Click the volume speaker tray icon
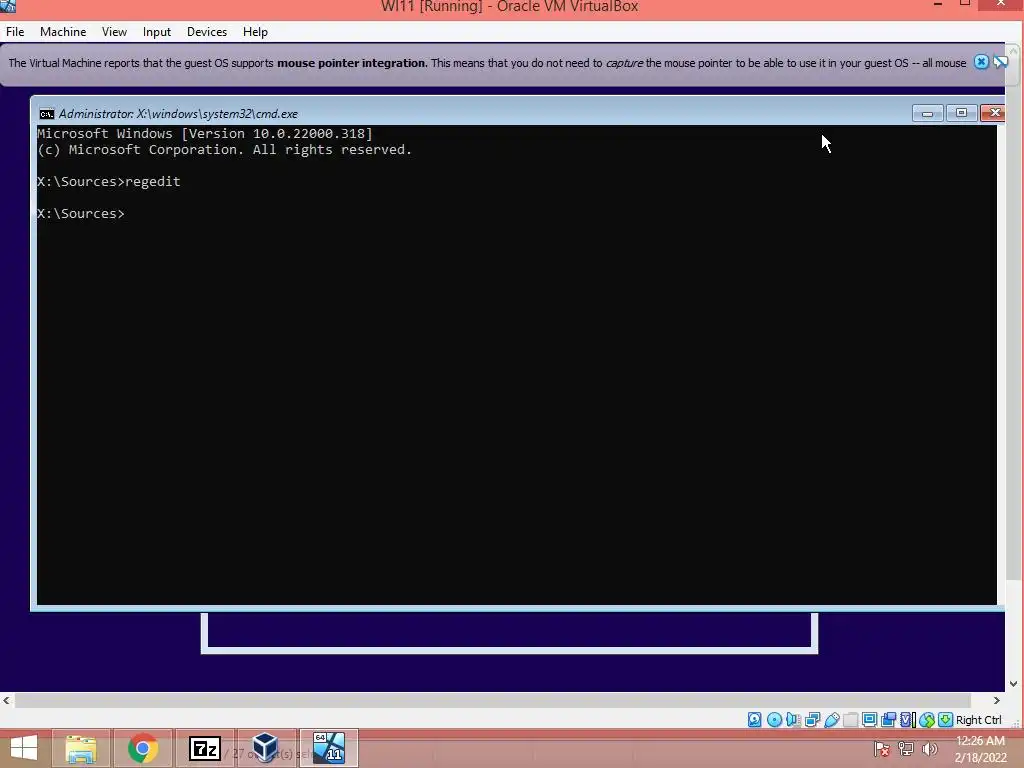 [930, 749]
